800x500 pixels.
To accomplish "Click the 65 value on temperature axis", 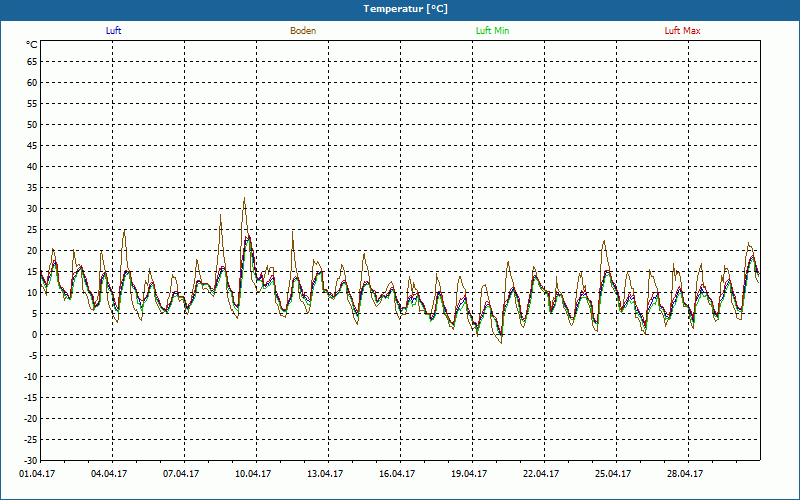I will 32,62.
